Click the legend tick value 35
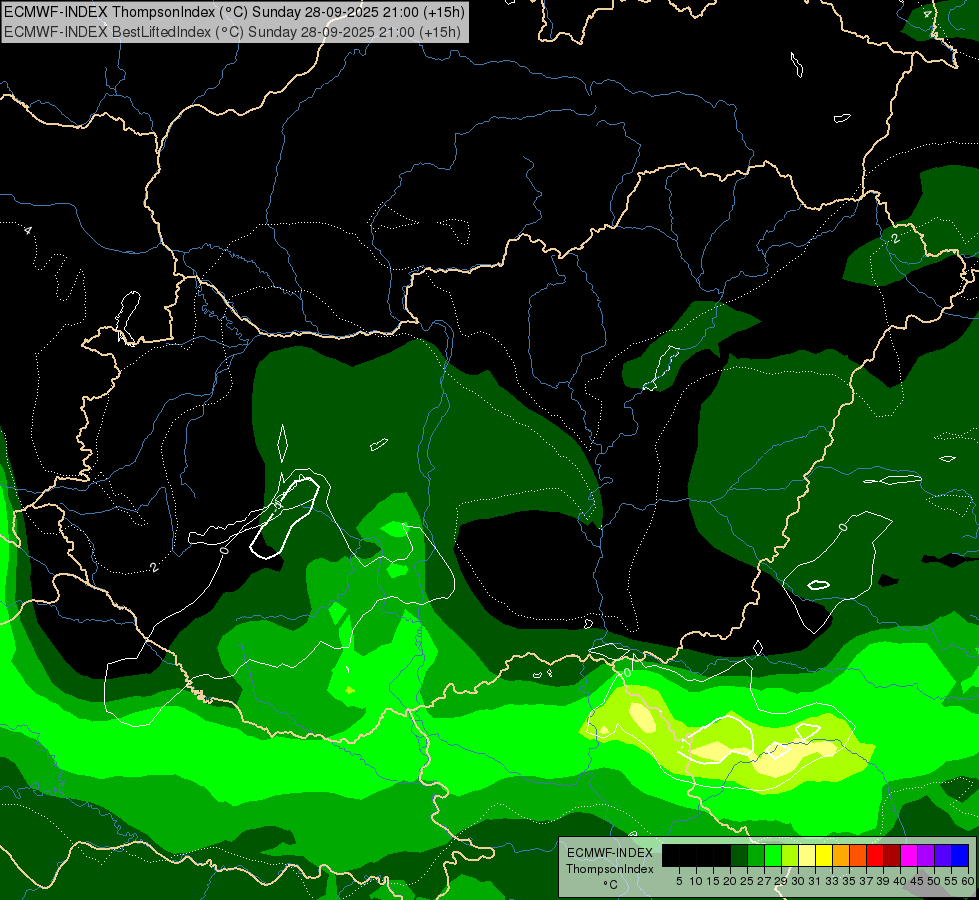The image size is (979, 900). [x=849, y=881]
